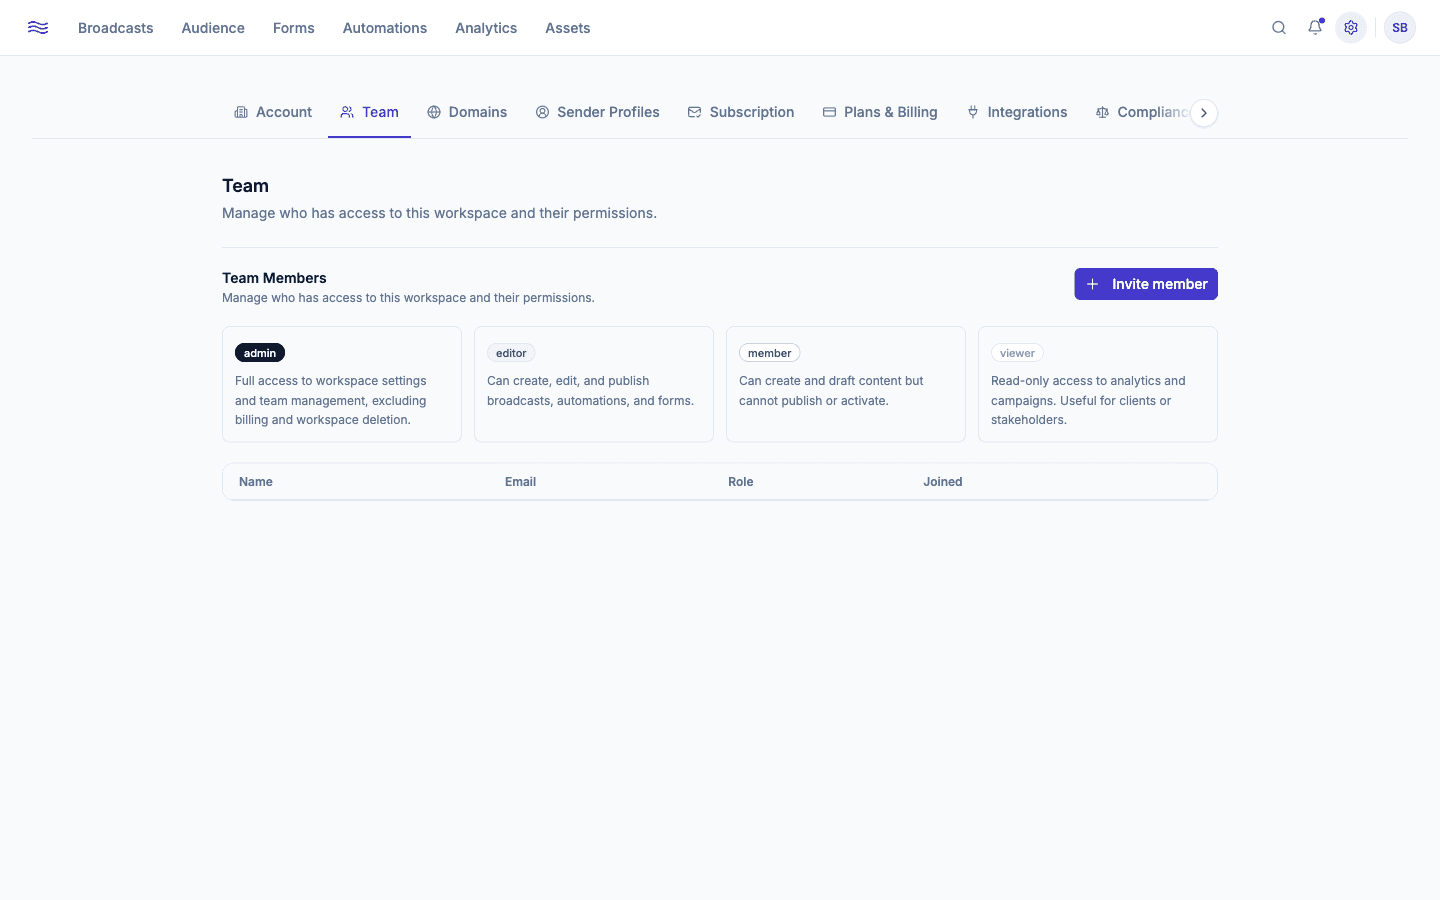The height and width of the screenshot is (900, 1440).
Task: Open Assets in top navigation
Action: 568,28
